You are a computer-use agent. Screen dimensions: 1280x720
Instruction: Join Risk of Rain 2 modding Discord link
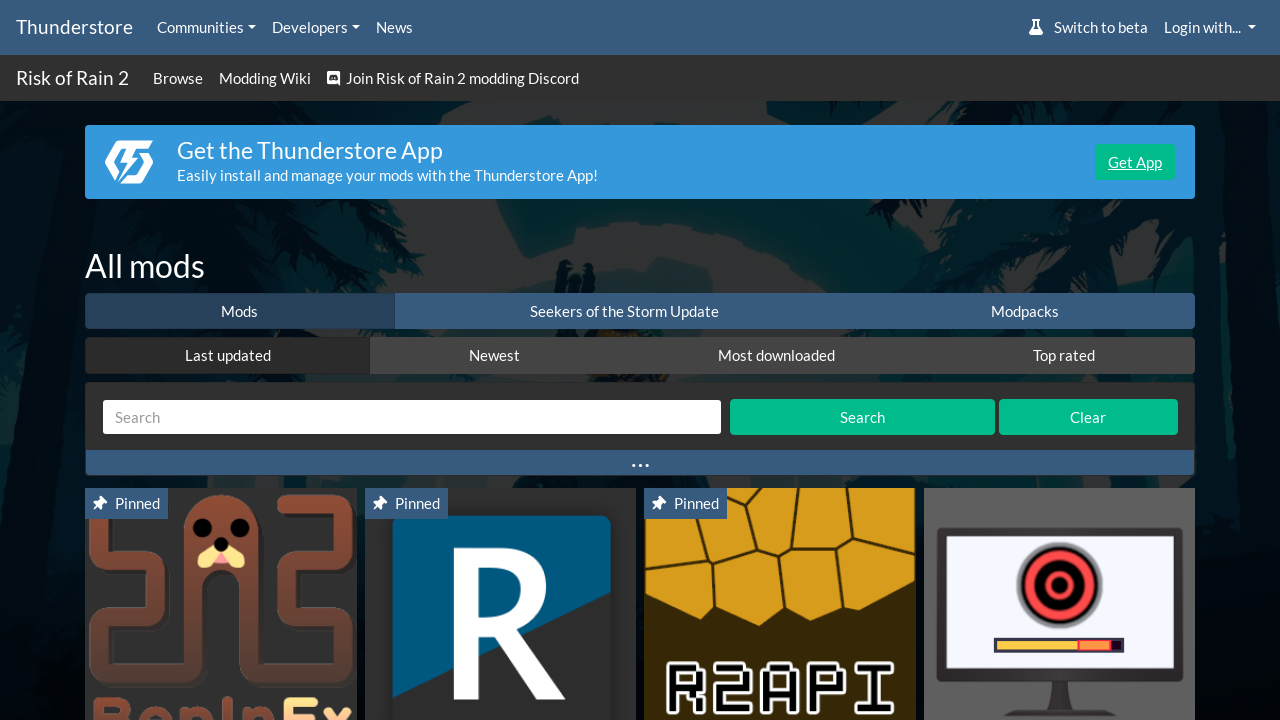click(453, 78)
